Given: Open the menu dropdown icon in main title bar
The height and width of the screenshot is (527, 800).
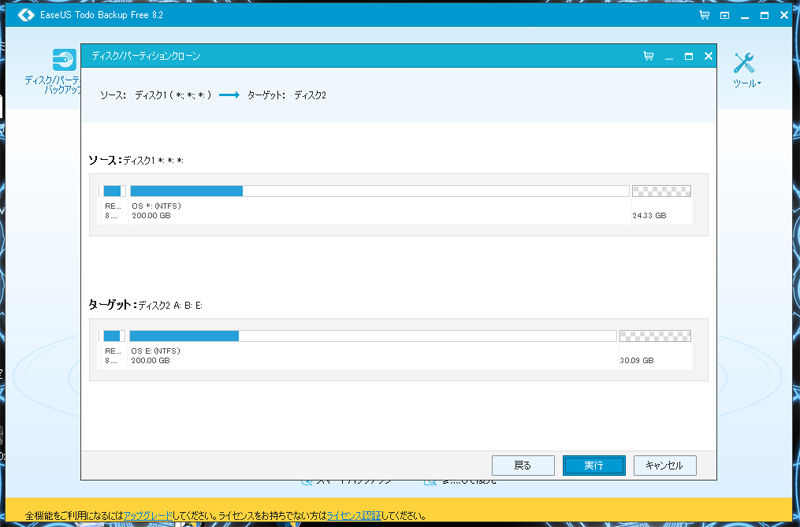Looking at the screenshot, I should (724, 15).
